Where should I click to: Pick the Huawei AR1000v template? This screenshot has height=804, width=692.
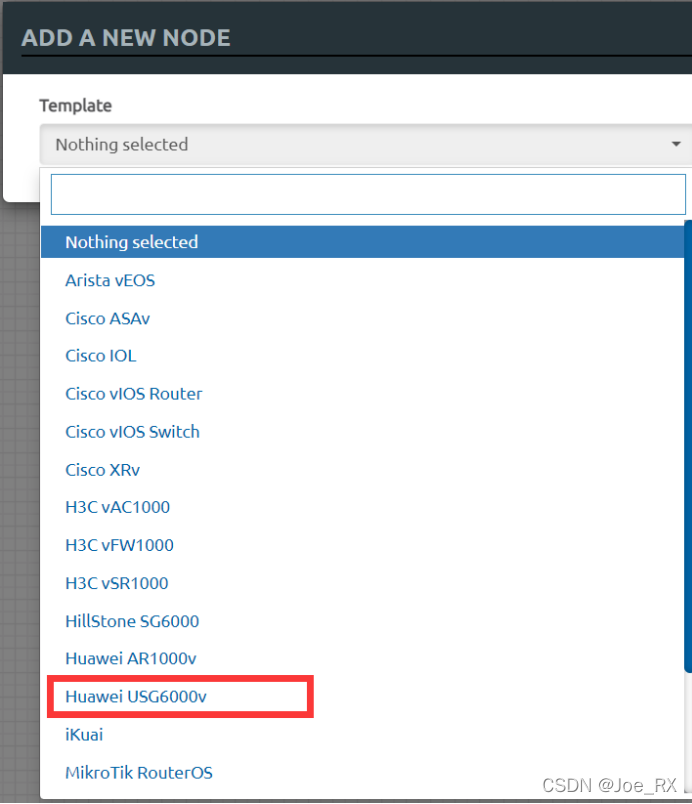363,658
